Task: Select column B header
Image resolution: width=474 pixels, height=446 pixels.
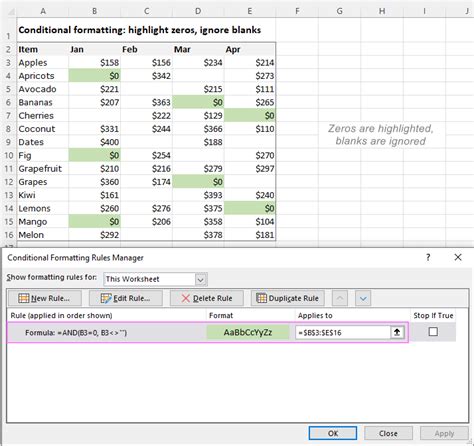Action: (95, 11)
